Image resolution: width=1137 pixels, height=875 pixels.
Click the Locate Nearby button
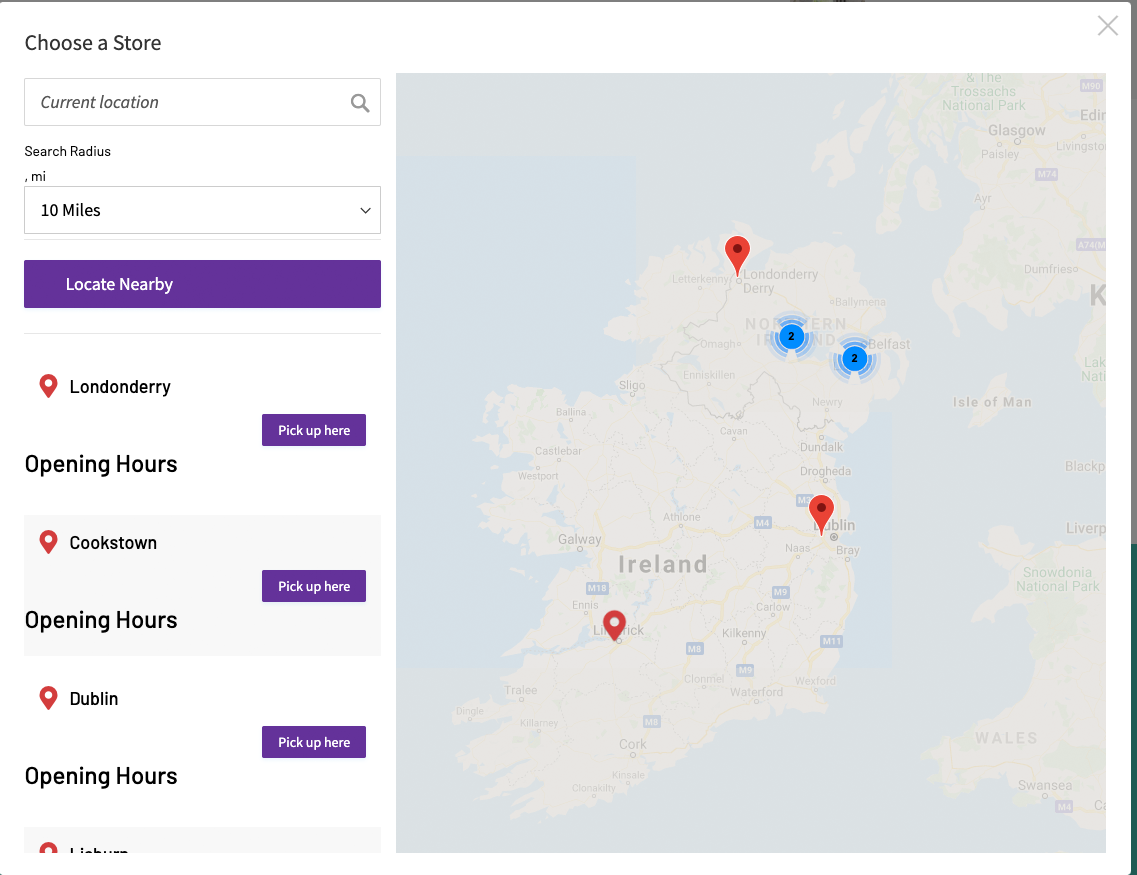pos(202,284)
